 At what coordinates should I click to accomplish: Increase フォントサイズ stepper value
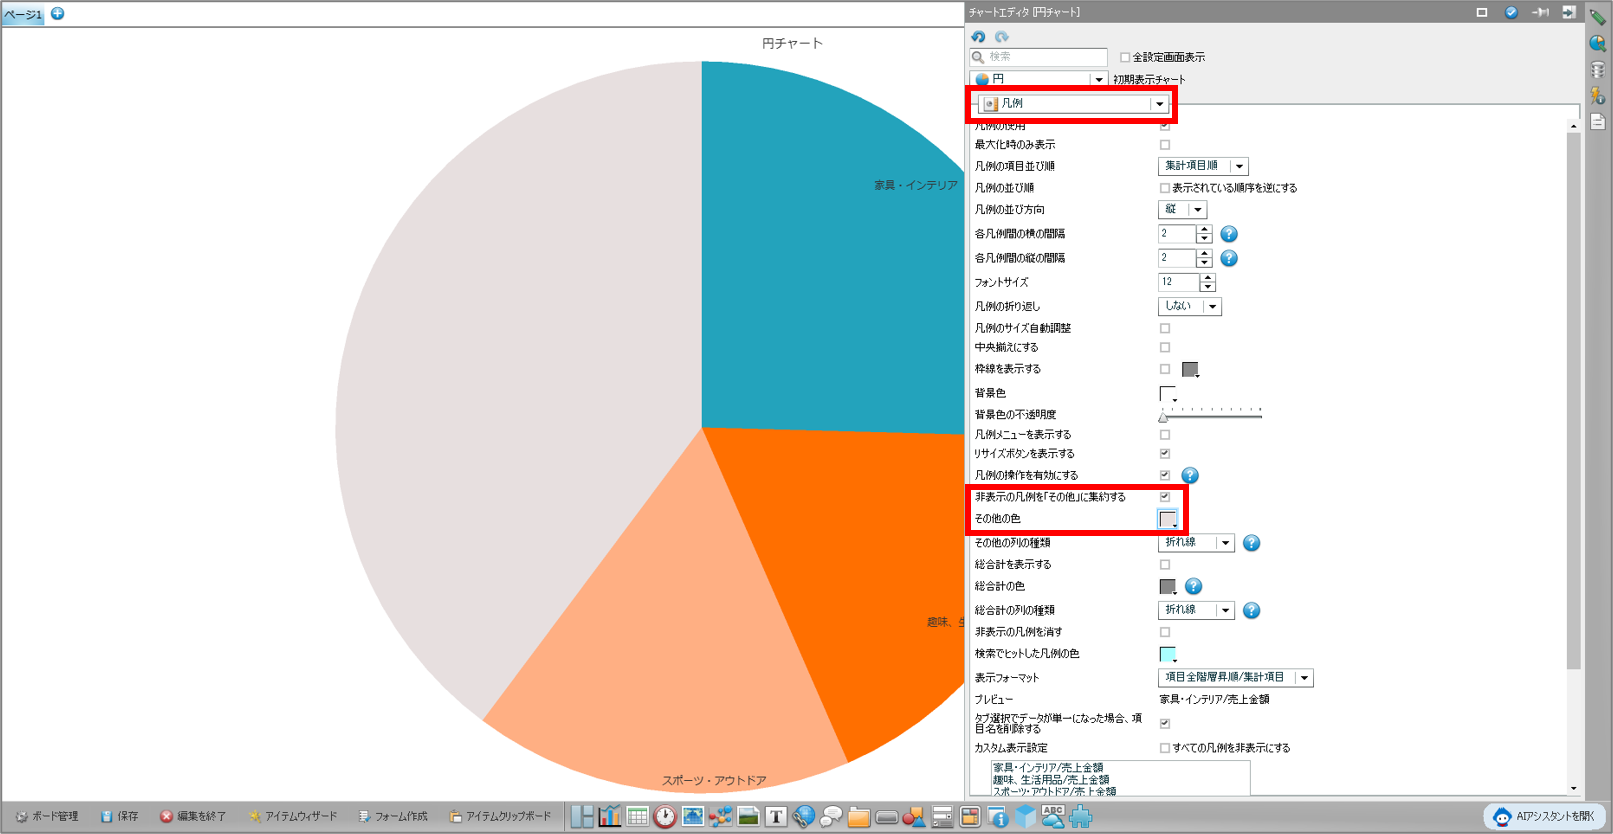[x=1208, y=278]
